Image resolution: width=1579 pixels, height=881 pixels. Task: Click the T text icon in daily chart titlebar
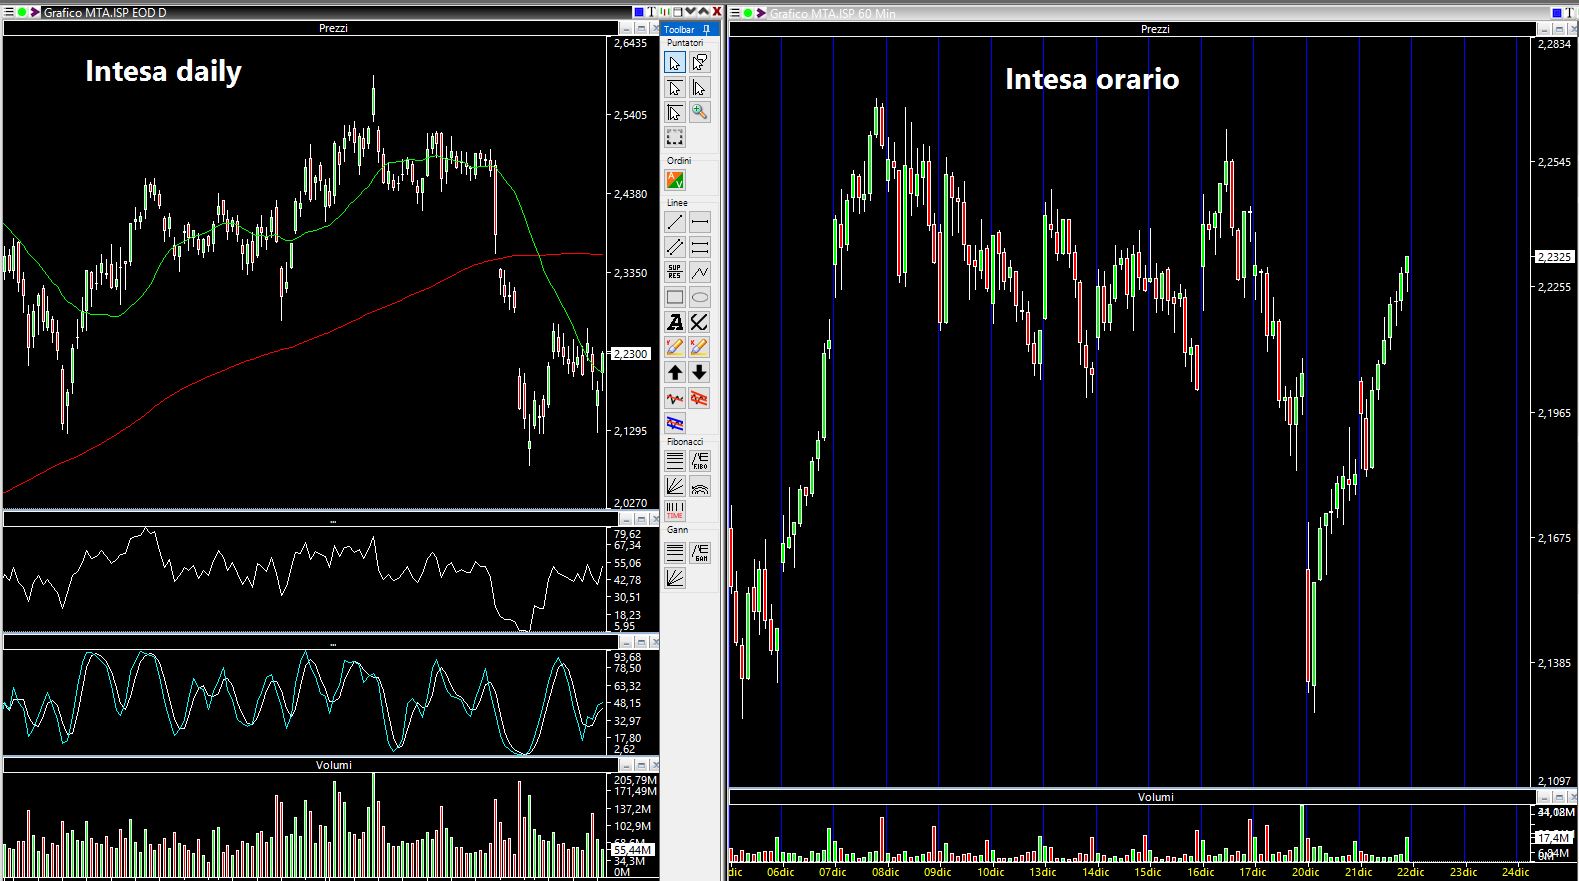coord(651,12)
